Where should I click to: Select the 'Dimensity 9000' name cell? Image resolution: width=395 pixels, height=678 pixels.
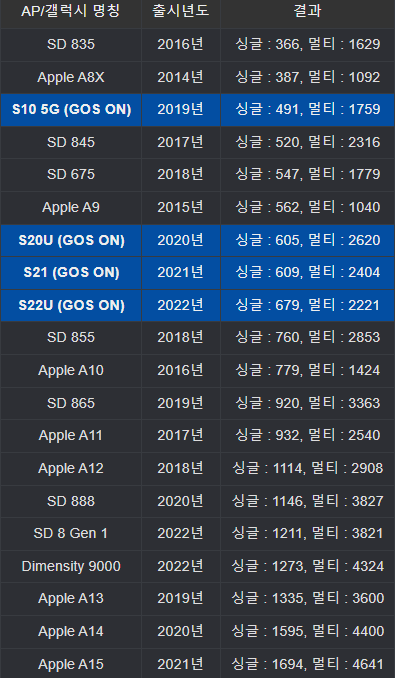point(71,566)
